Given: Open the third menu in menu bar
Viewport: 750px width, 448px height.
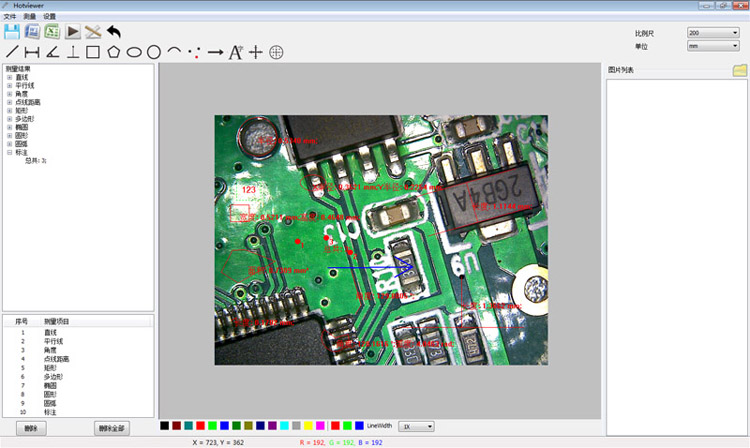Looking at the screenshot, I should [49, 16].
